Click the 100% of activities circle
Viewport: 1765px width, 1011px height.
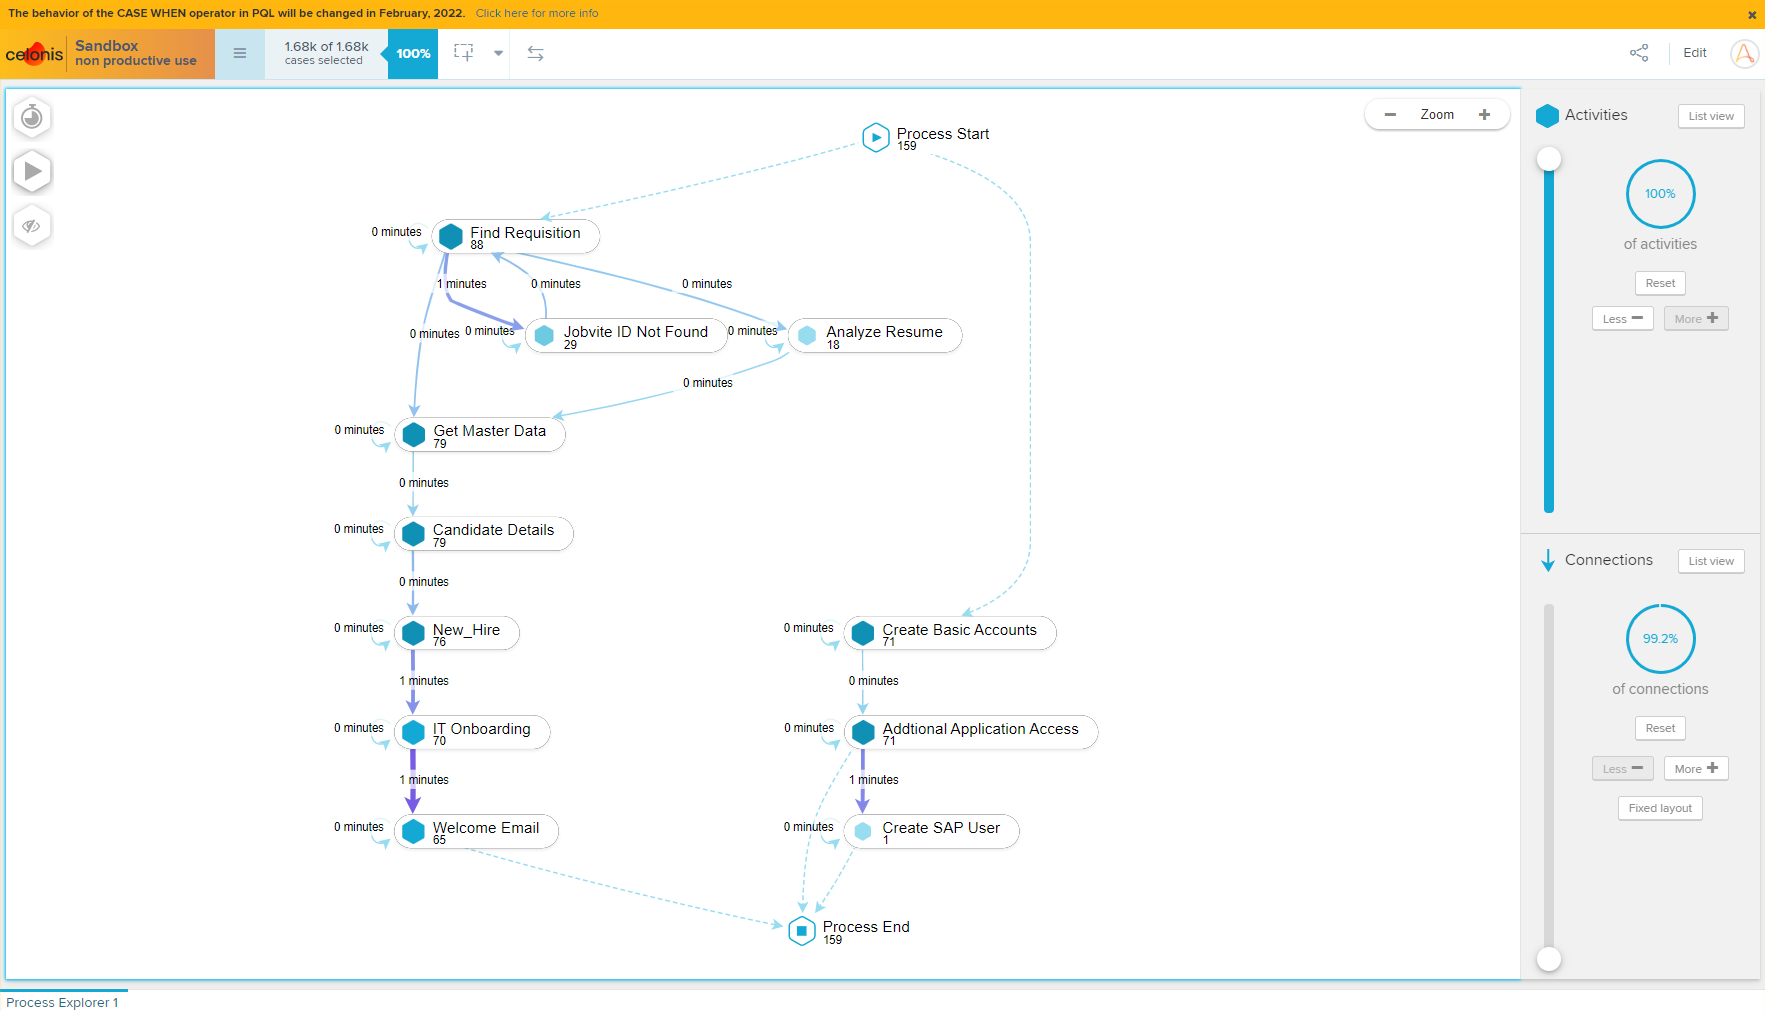[1660, 194]
